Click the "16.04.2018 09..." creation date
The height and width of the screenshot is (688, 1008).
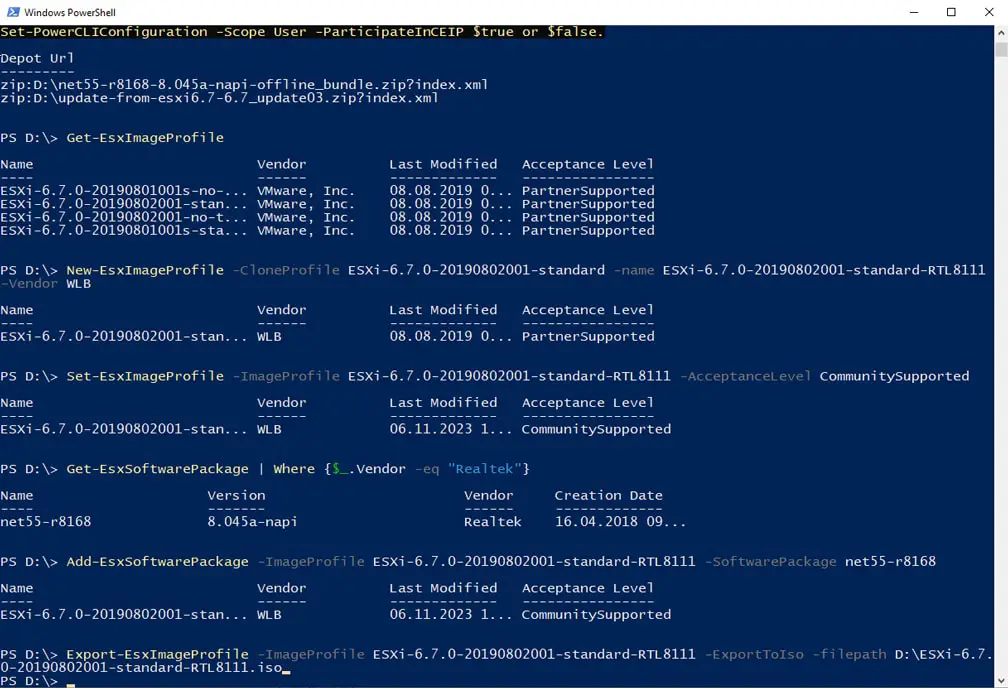(620, 521)
